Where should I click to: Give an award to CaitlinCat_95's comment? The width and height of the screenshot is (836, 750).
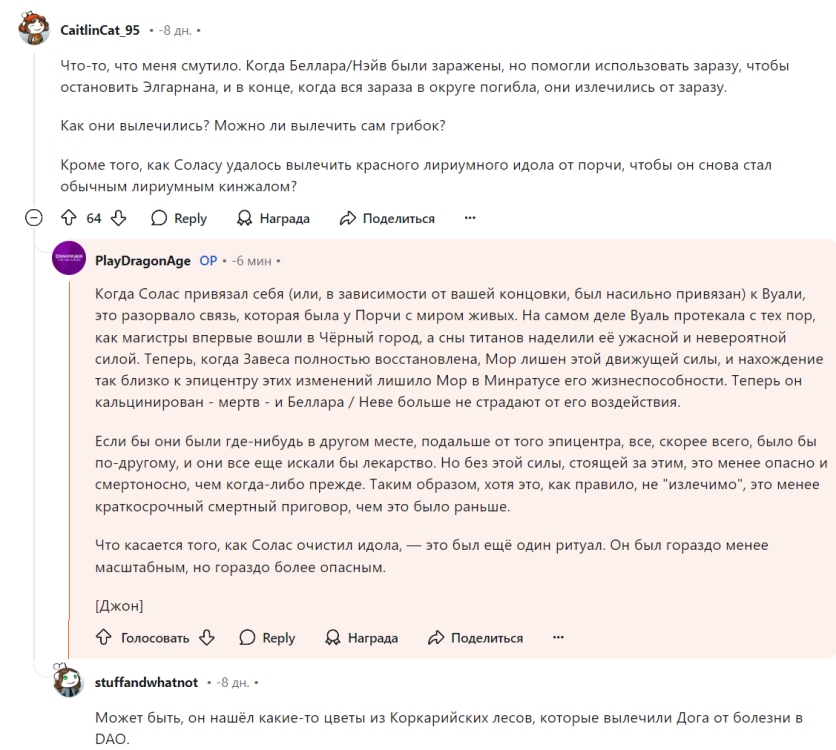[273, 218]
